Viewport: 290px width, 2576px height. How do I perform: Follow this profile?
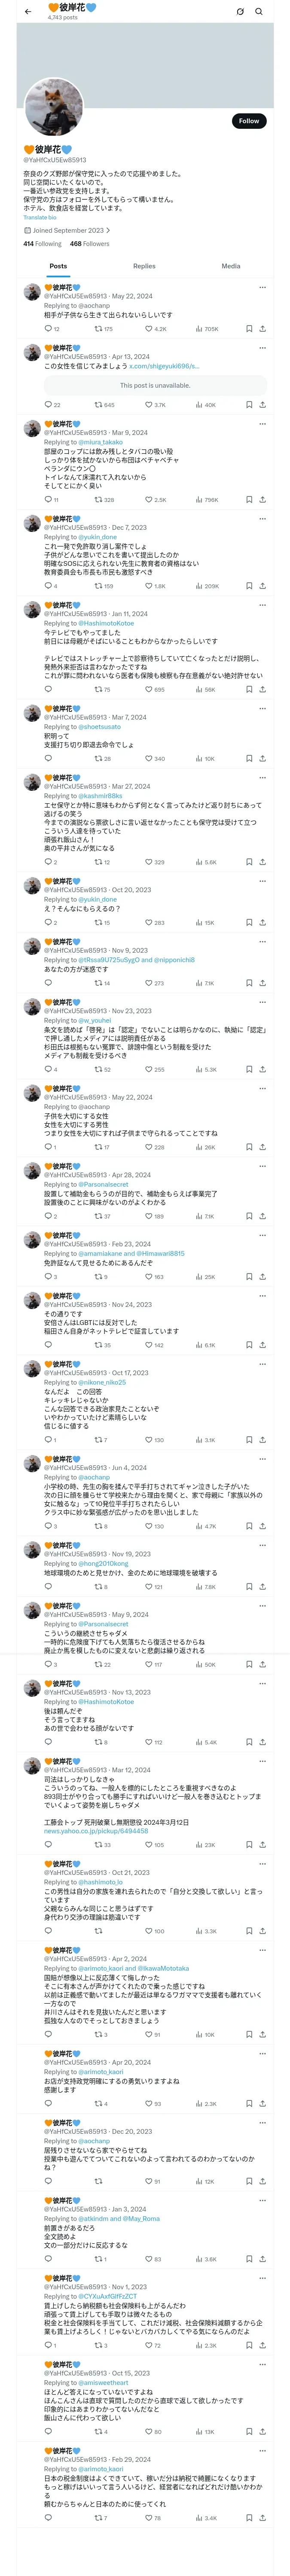[249, 121]
